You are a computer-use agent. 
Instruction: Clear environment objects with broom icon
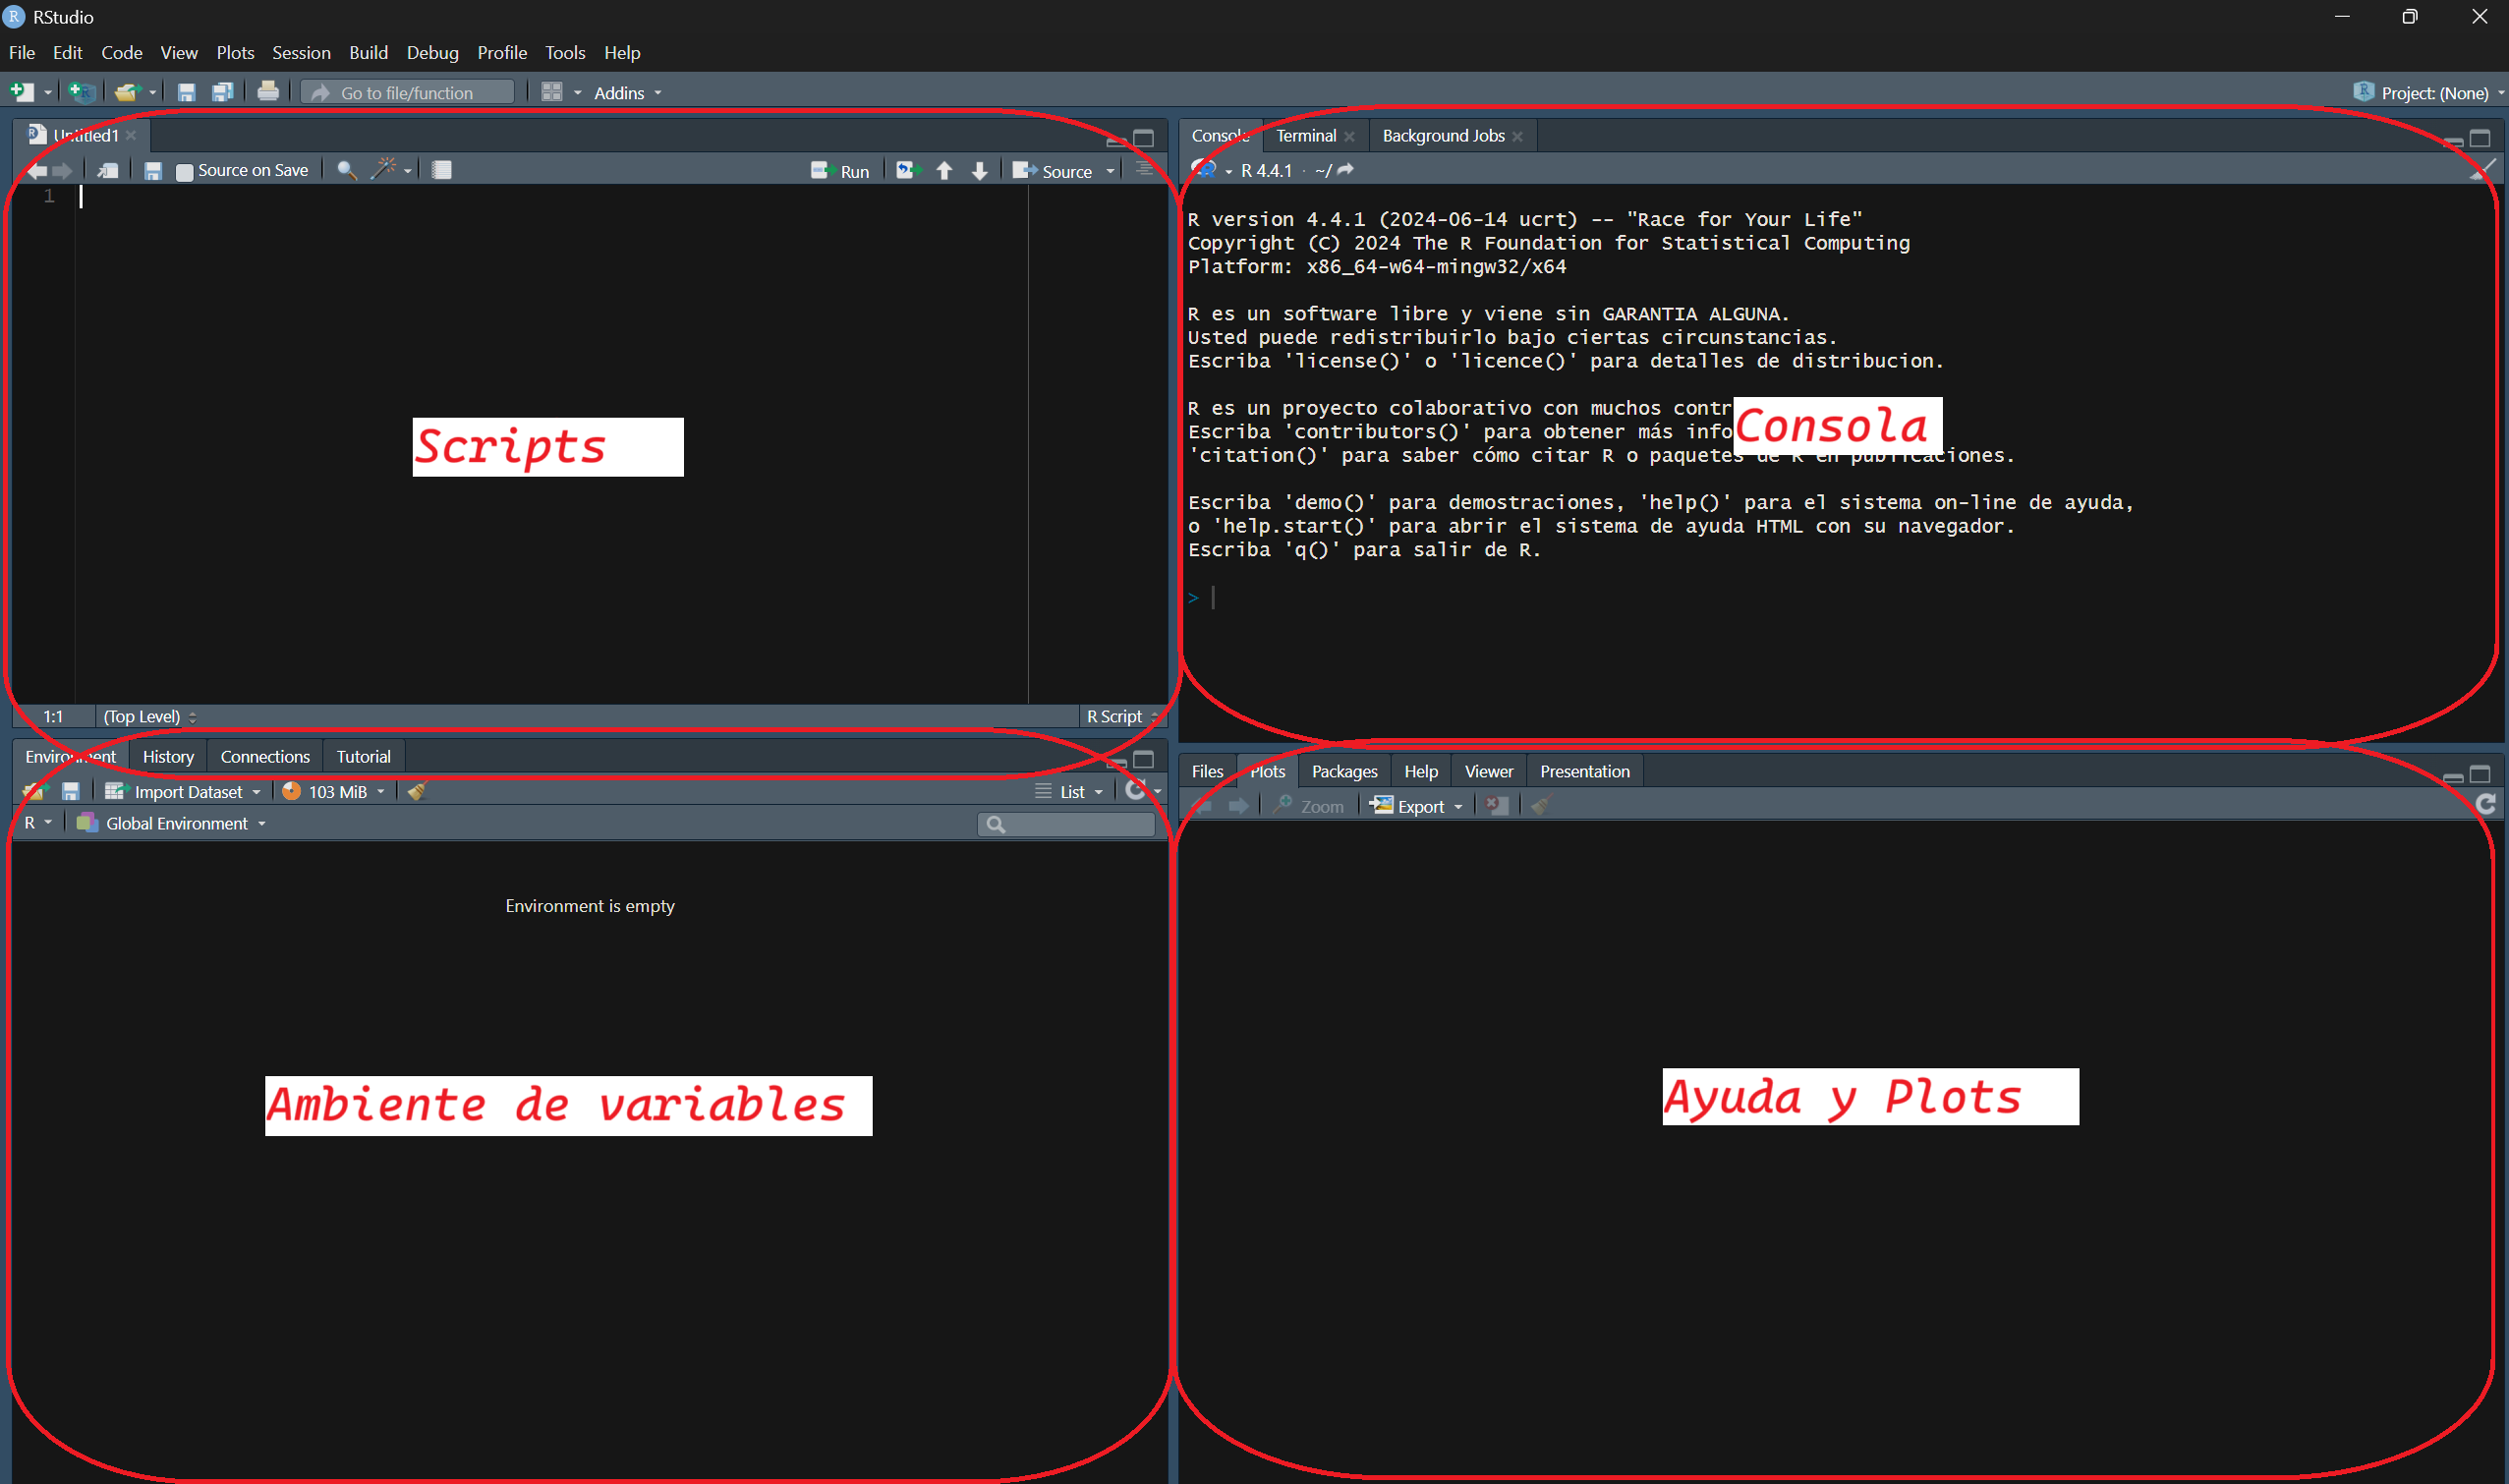(417, 791)
